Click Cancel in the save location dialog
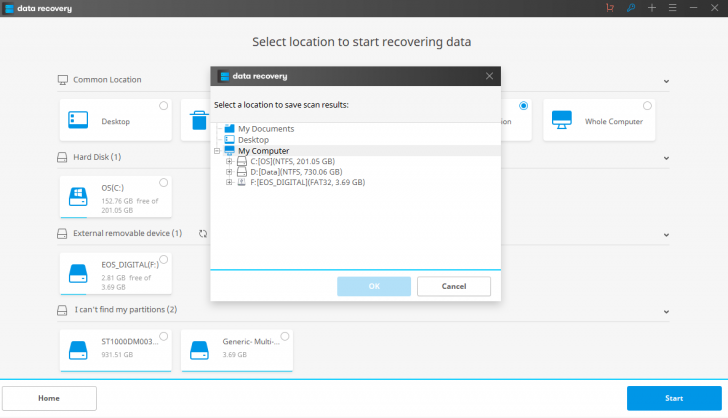 [454, 286]
